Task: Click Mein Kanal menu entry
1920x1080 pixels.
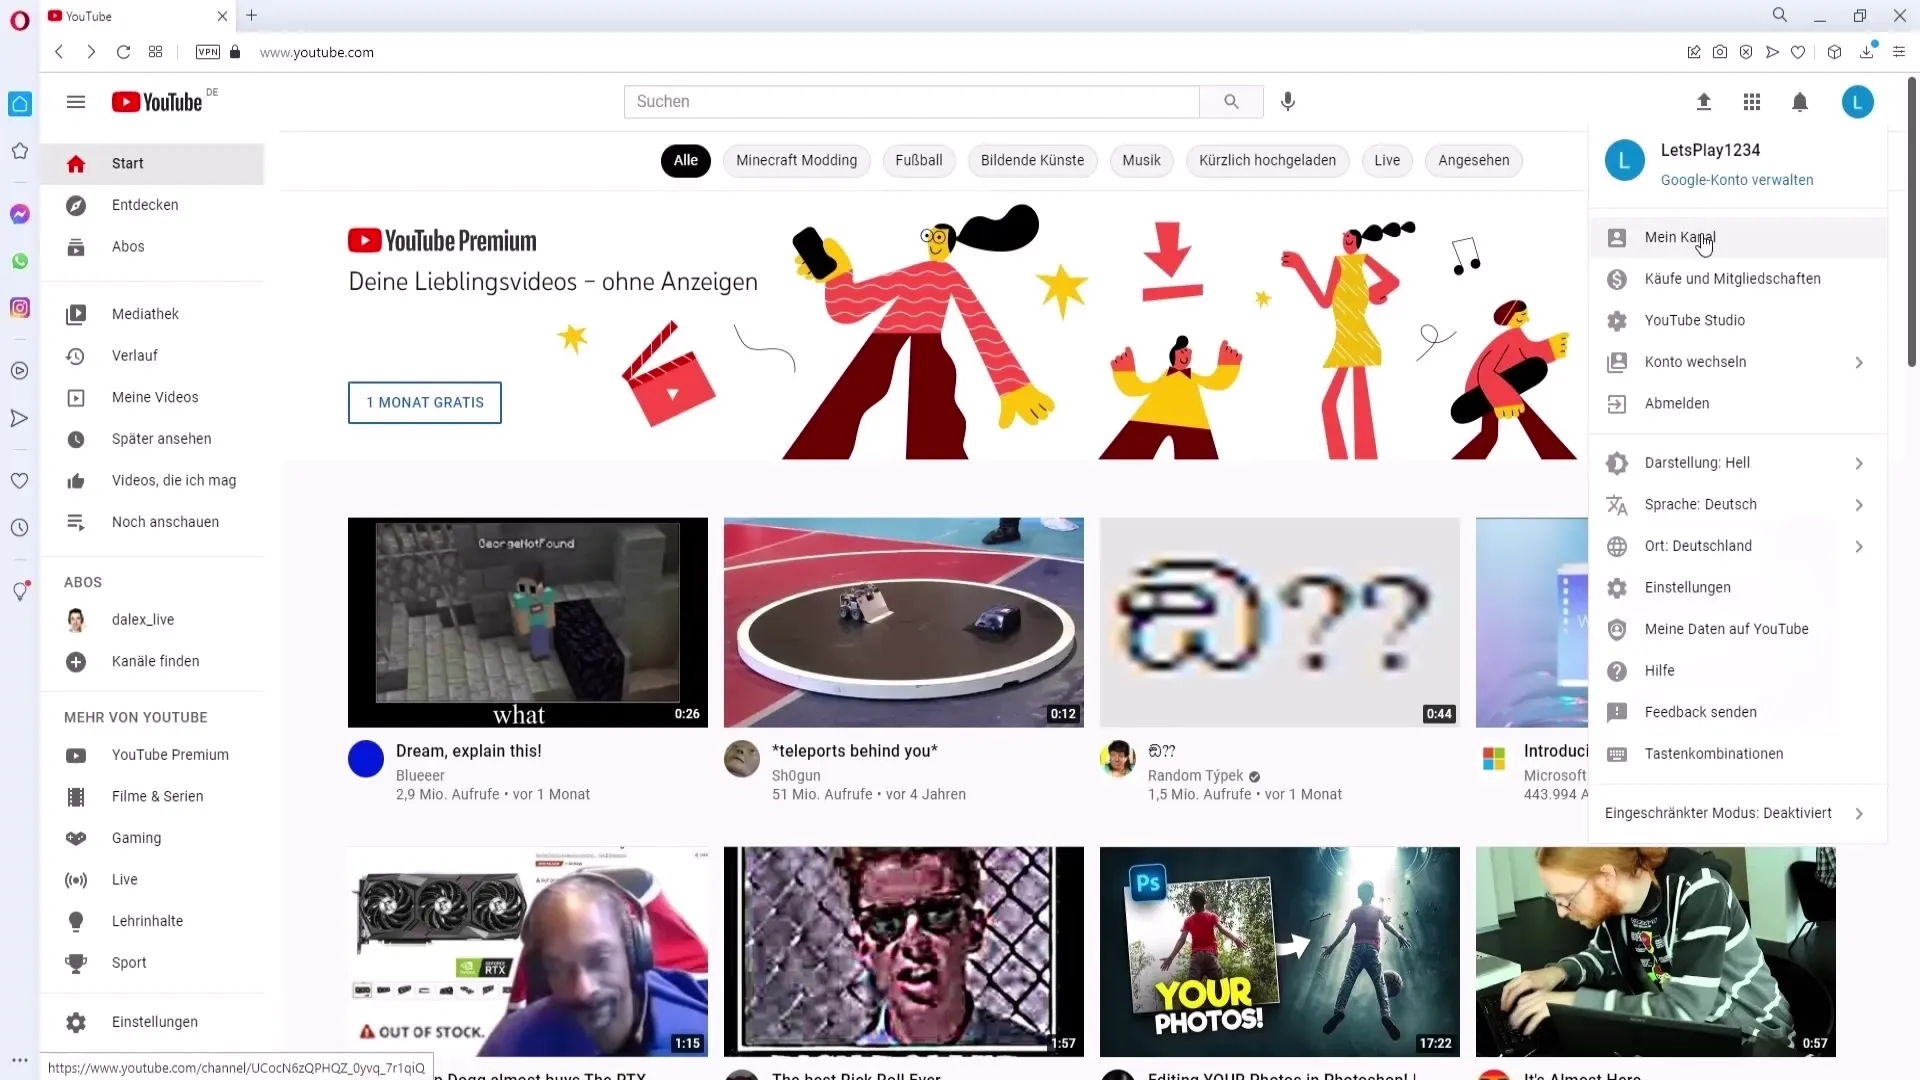Action: pyautogui.click(x=1680, y=236)
